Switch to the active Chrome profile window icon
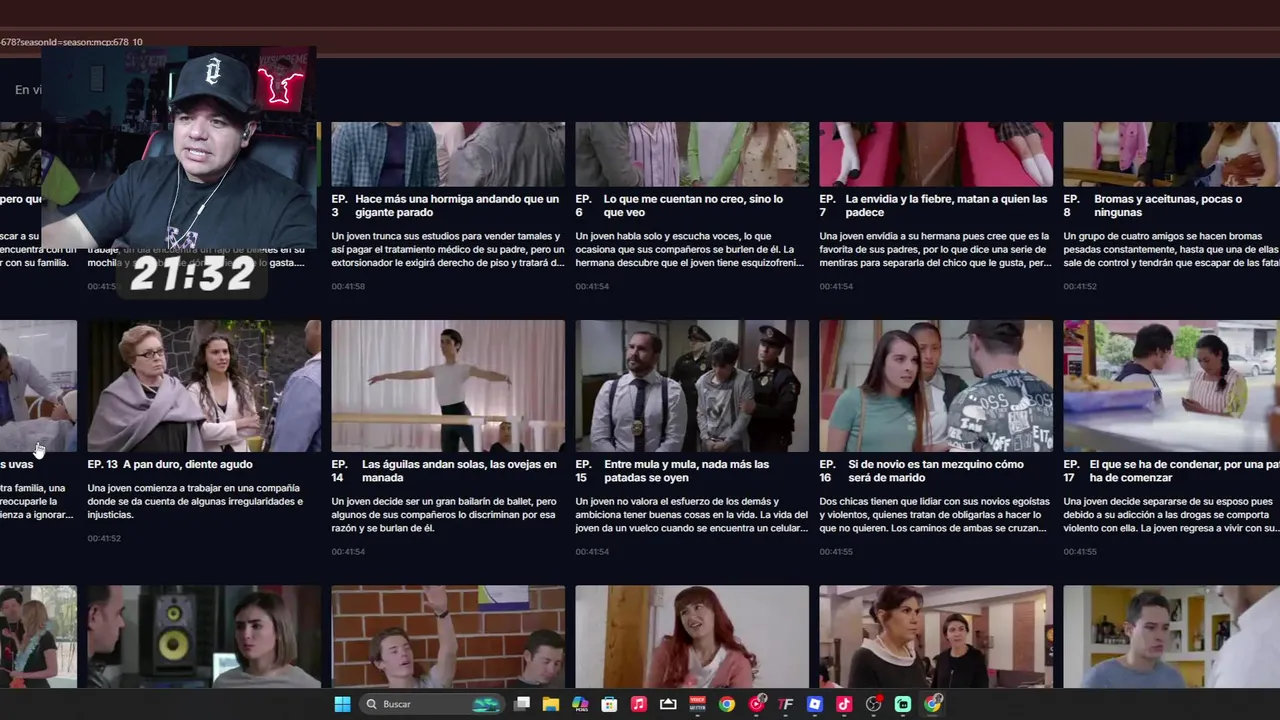Screen dimensions: 1280x720 click(932, 704)
